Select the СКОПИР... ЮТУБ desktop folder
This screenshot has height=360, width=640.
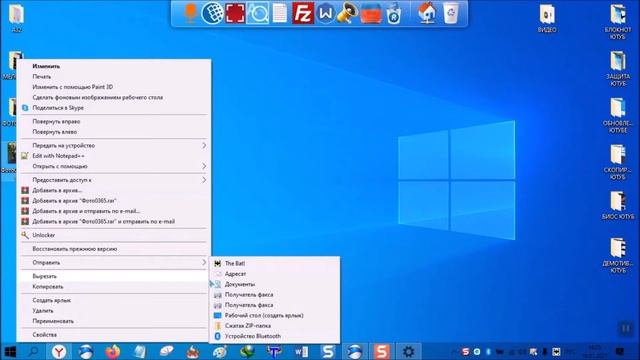point(618,162)
